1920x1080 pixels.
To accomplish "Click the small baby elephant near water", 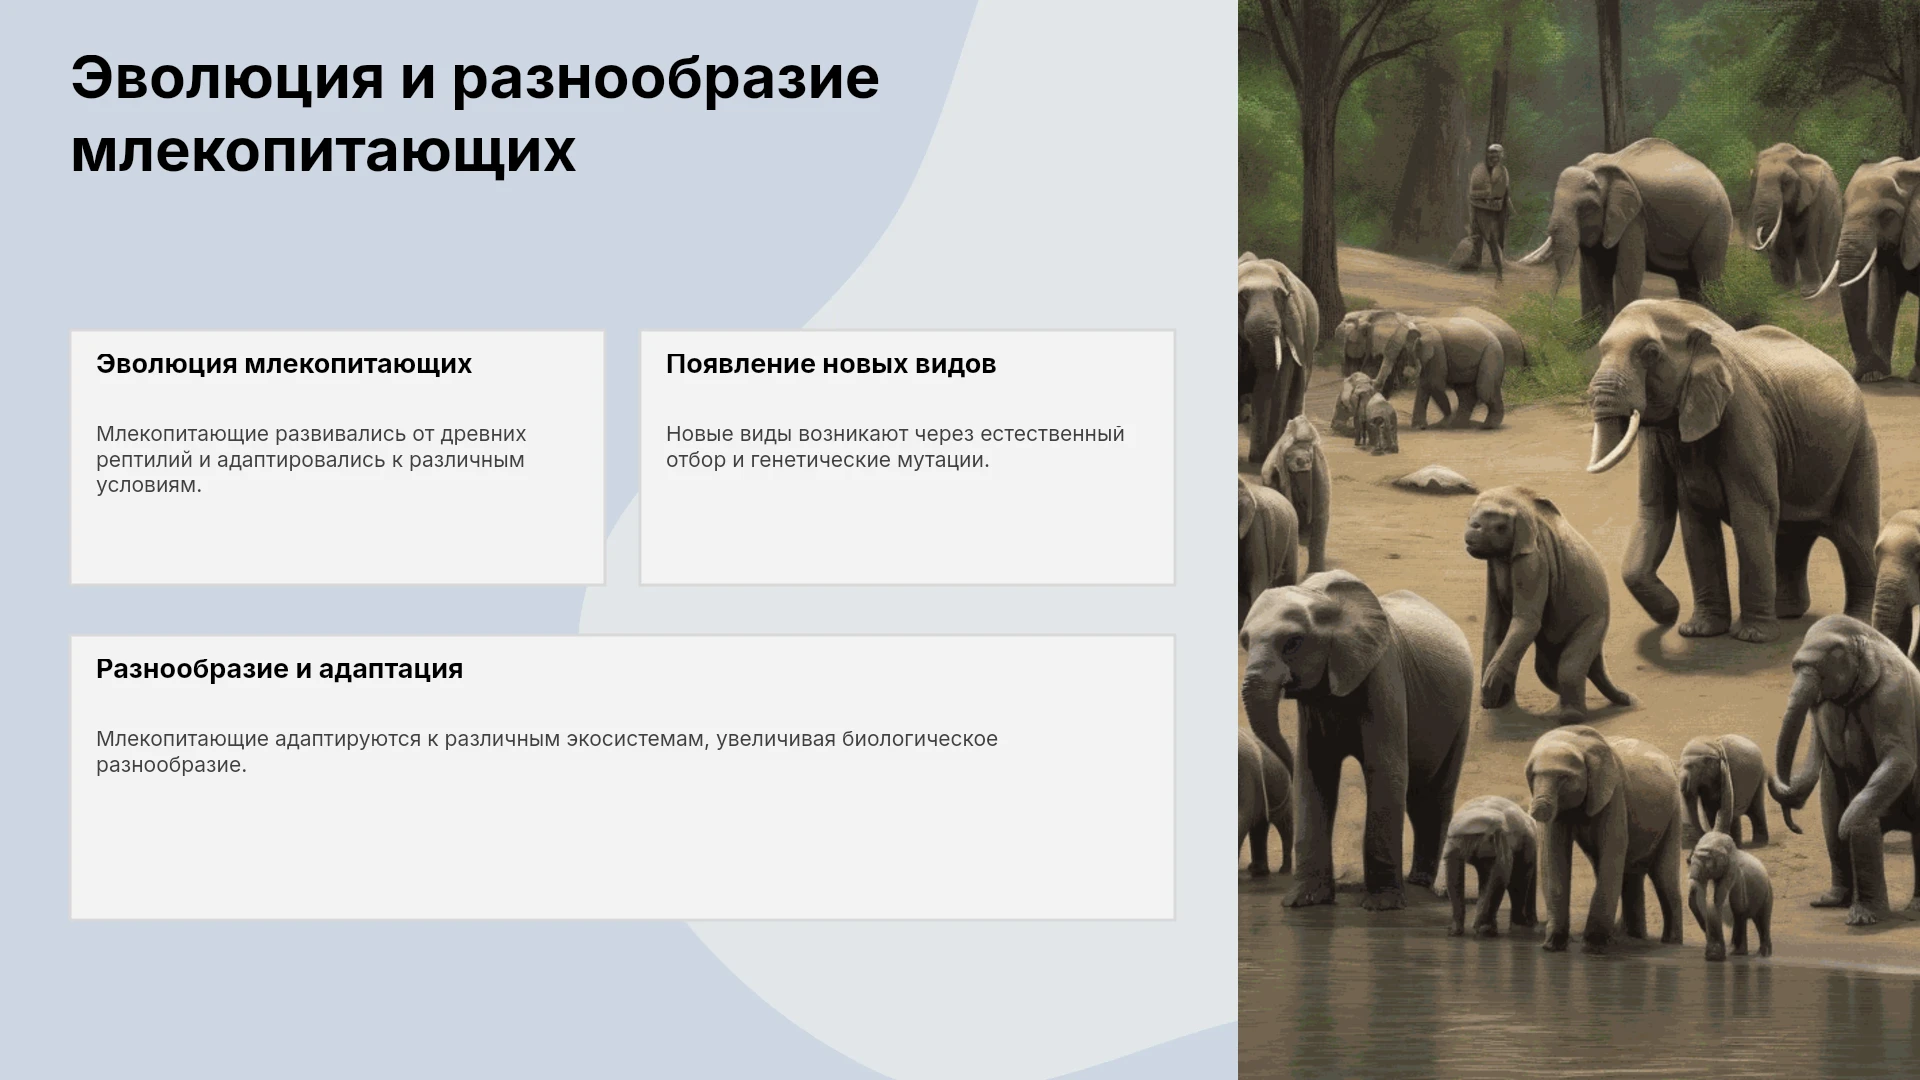I will (x=1729, y=895).
